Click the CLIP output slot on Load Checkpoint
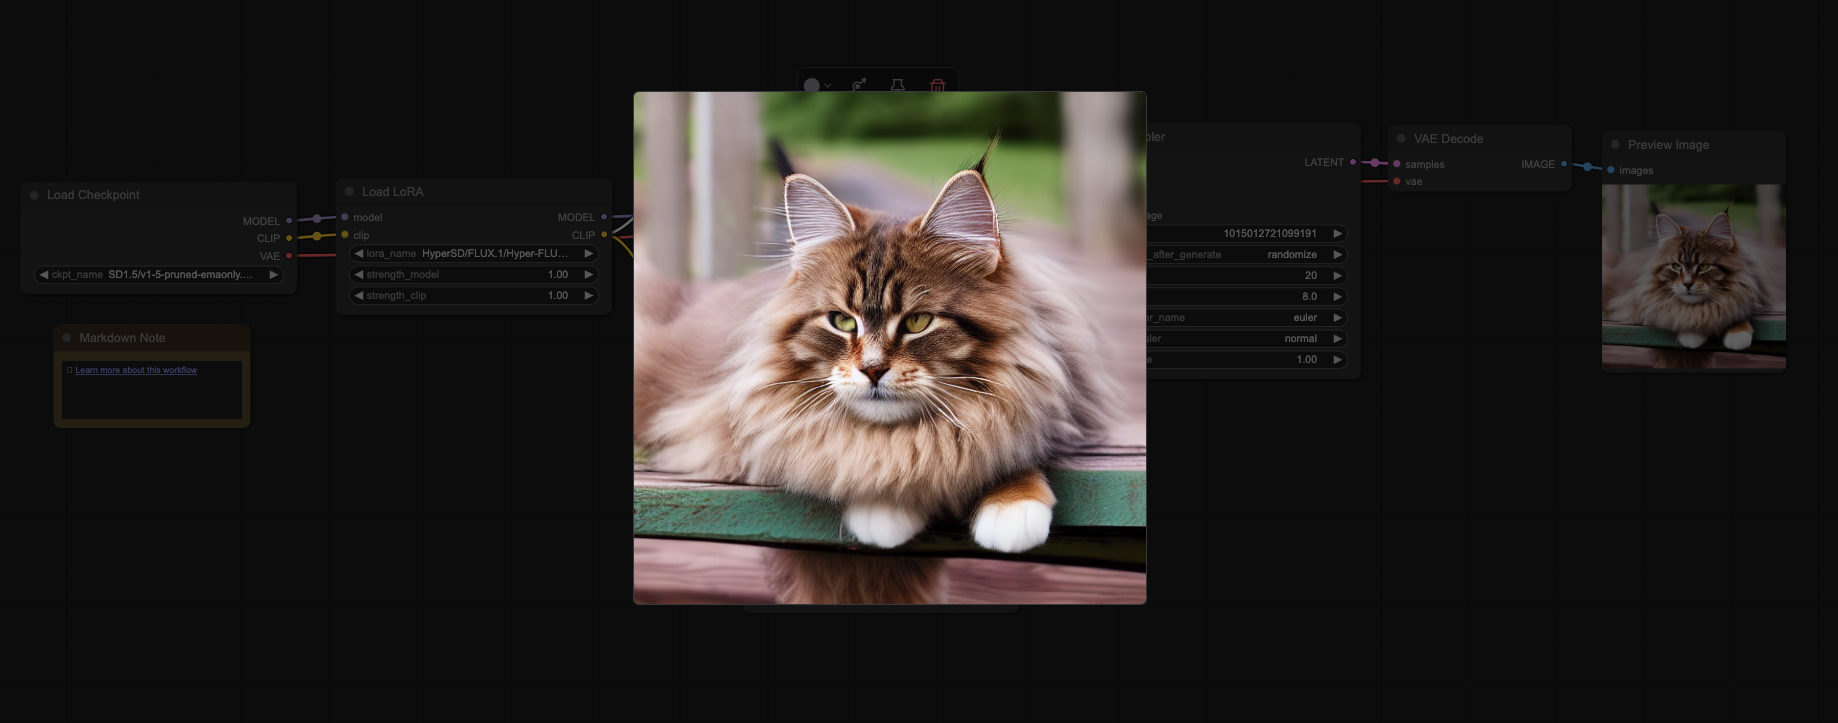 pos(289,238)
